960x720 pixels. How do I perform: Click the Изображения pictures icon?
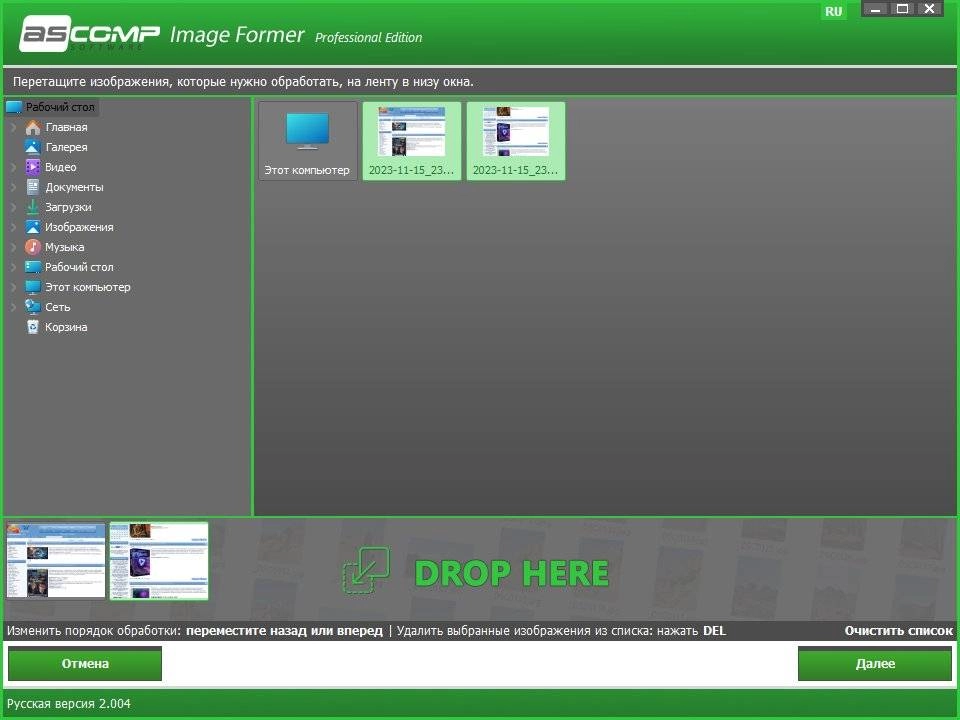[x=33, y=227]
